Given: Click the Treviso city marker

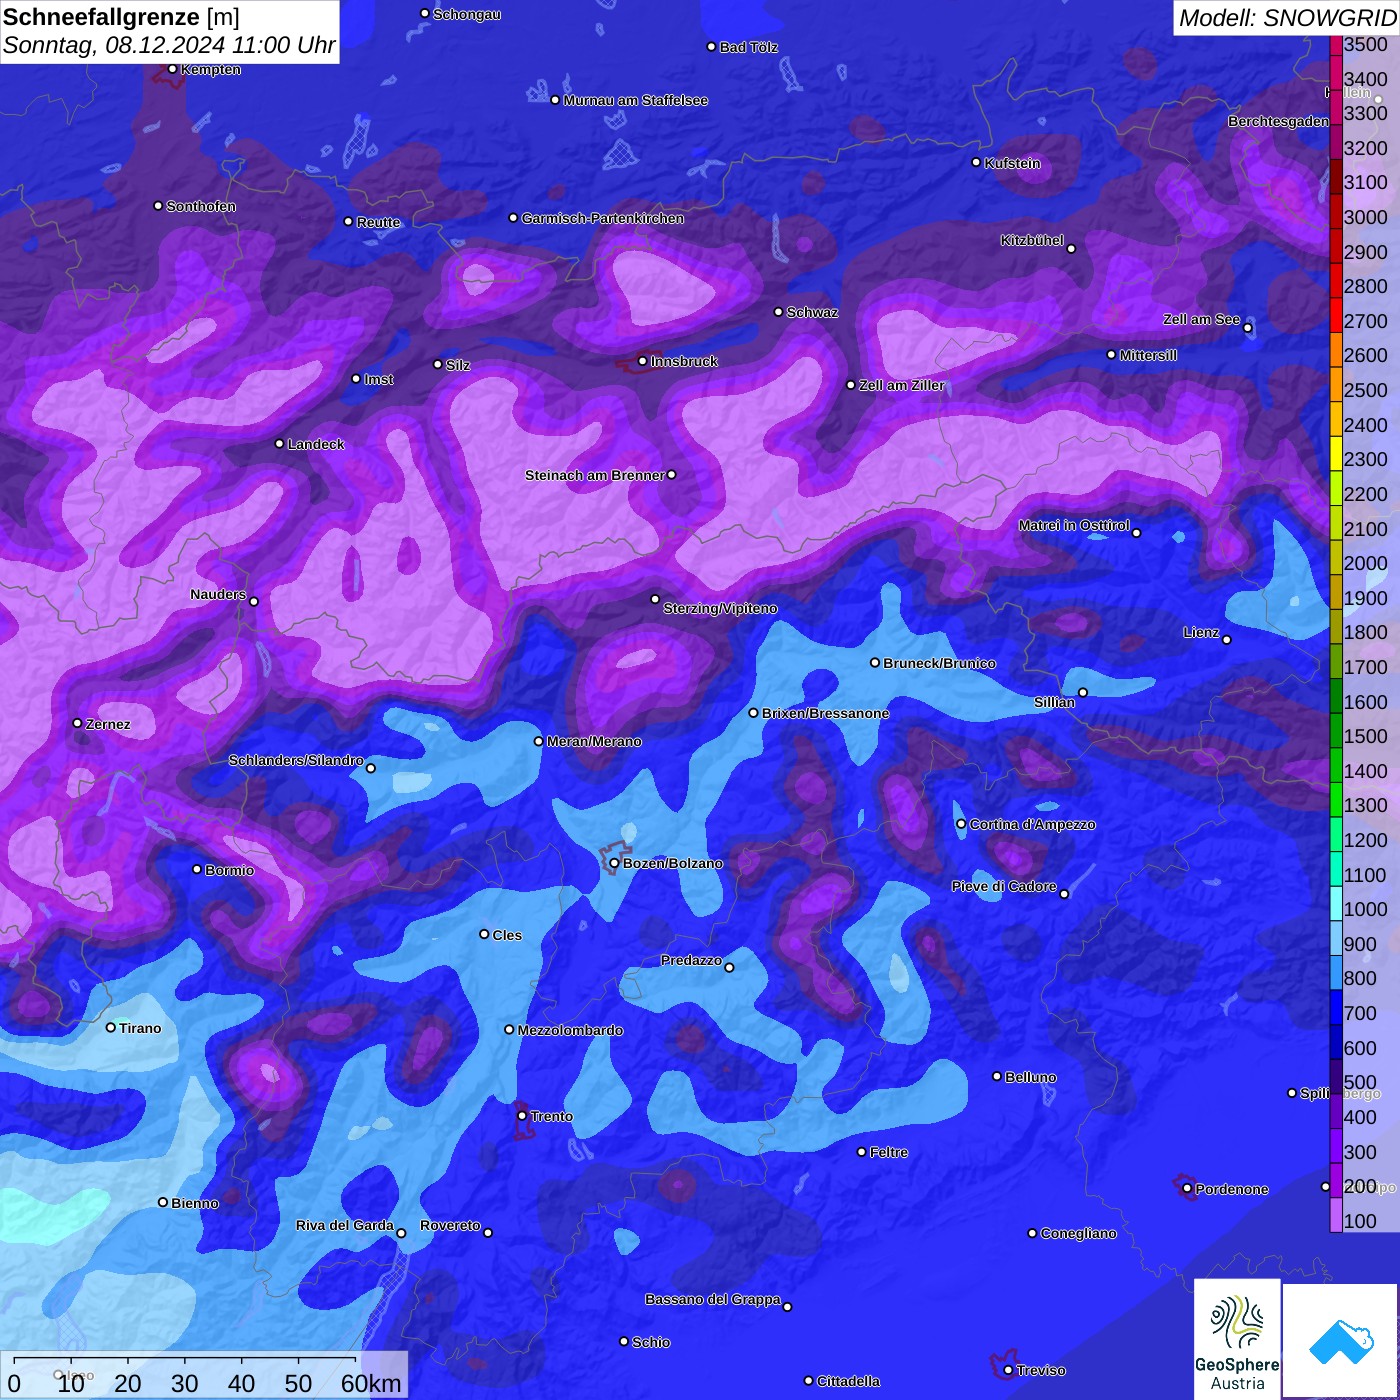Looking at the screenshot, I should [1008, 1370].
